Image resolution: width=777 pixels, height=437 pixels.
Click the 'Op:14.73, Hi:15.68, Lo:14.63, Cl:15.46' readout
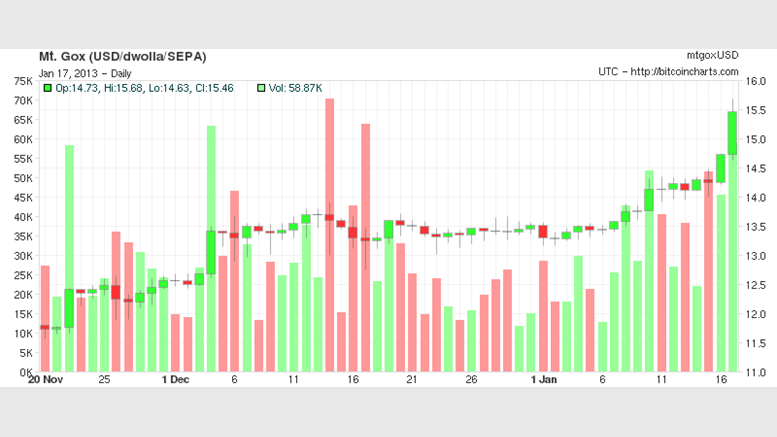coord(144,88)
